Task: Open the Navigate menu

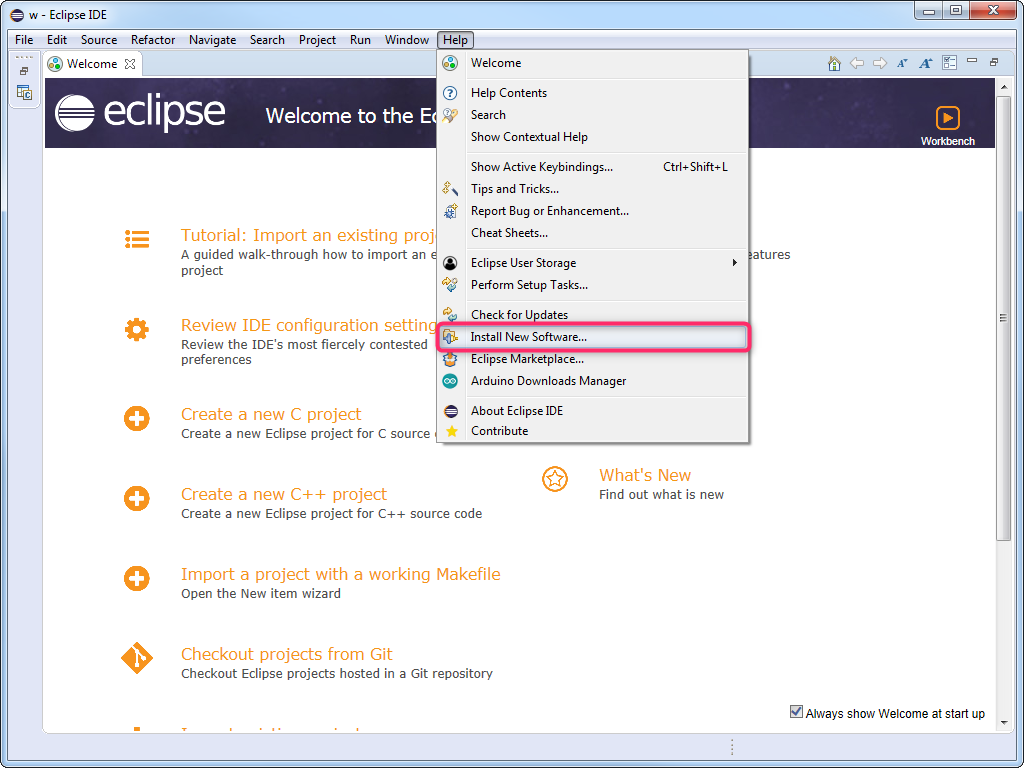Action: [x=212, y=40]
